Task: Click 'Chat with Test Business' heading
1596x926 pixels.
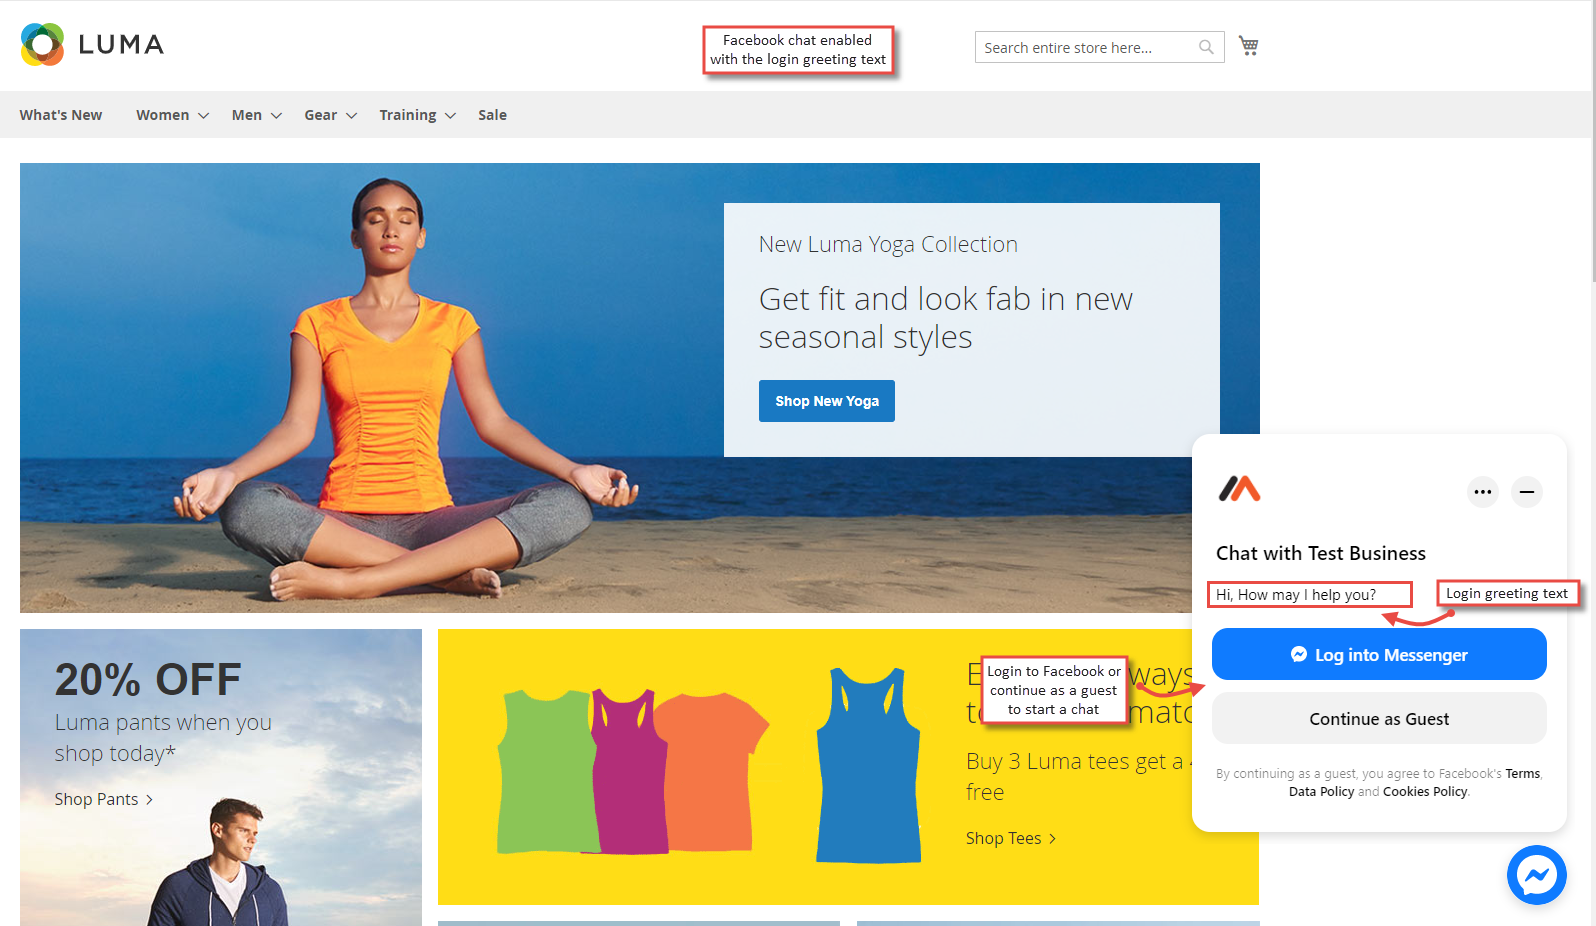Action: (1321, 553)
